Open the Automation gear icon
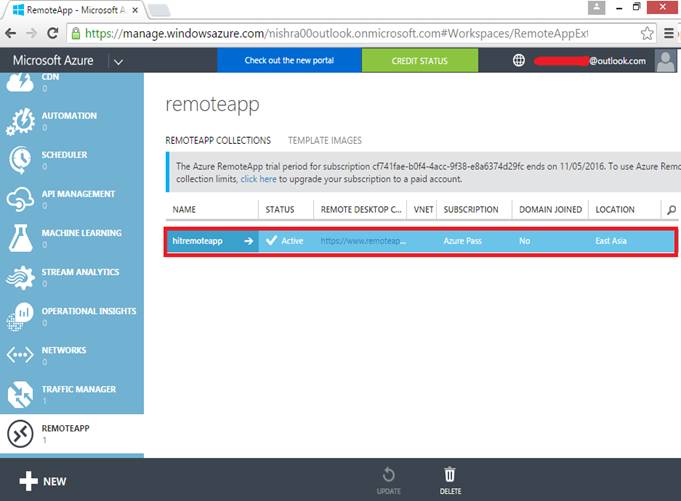Image resolution: width=681 pixels, height=501 pixels. (x=20, y=121)
